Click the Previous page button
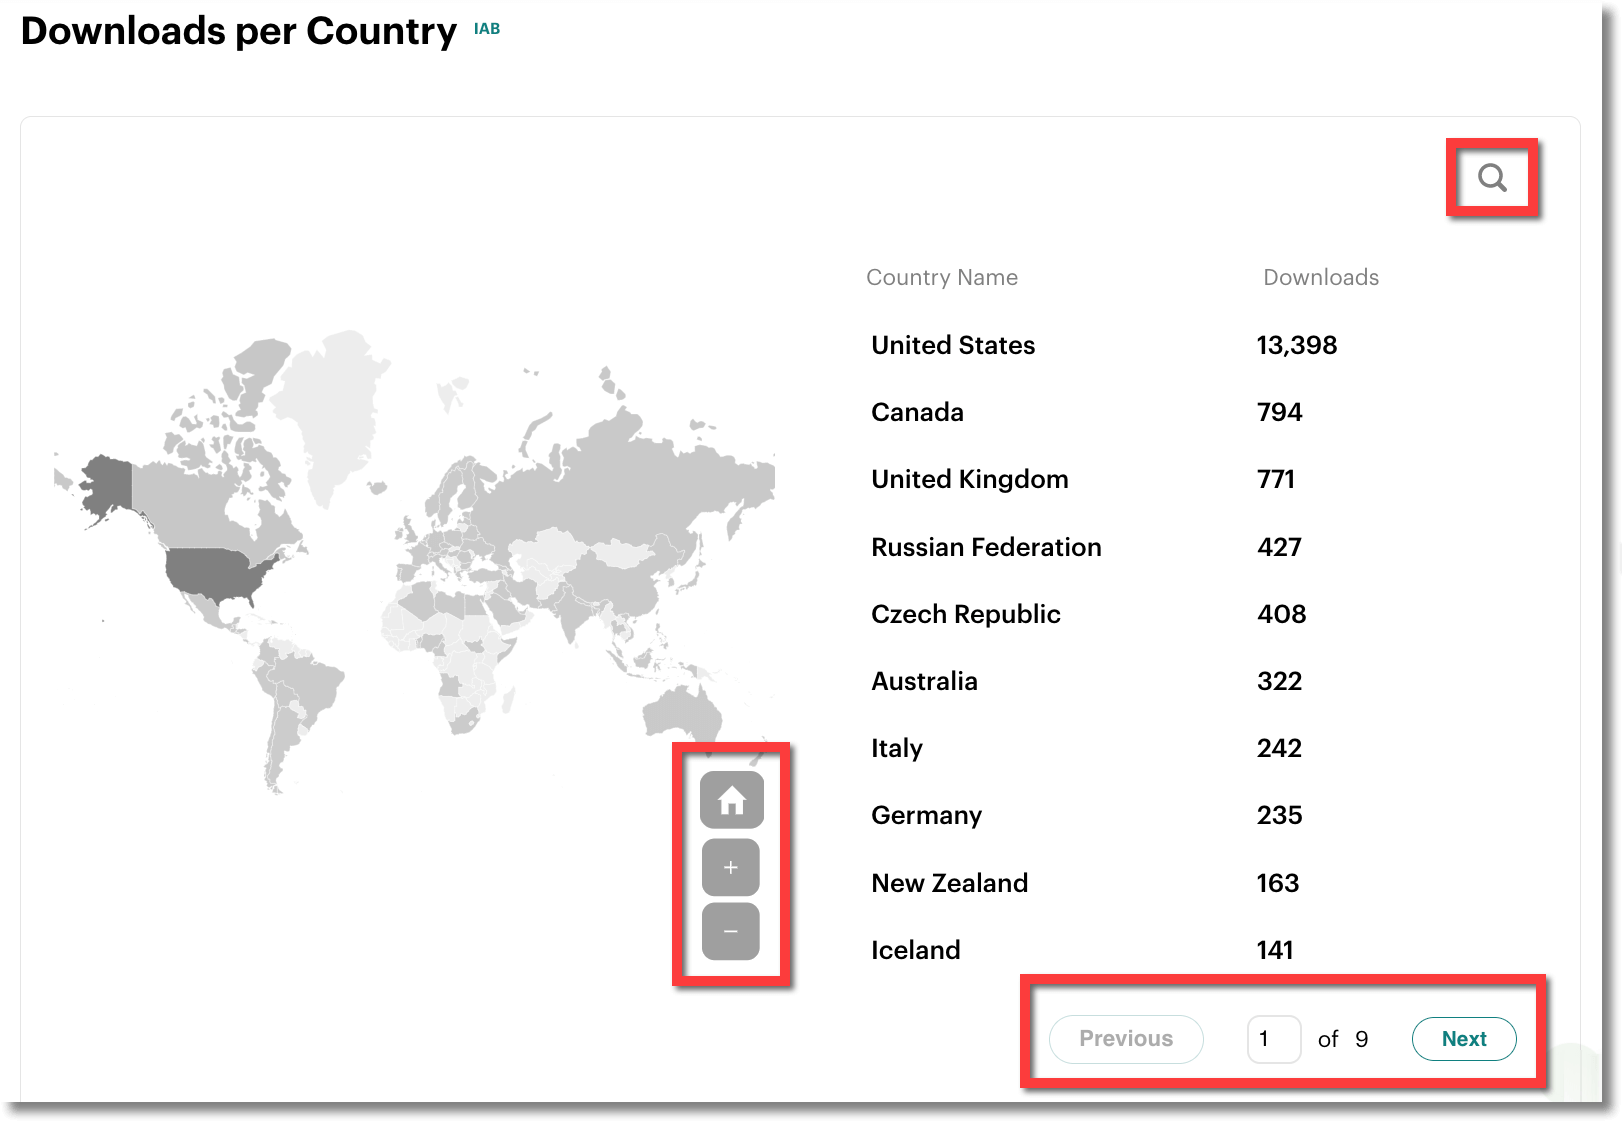This screenshot has width=1622, height=1122. pos(1125,1039)
